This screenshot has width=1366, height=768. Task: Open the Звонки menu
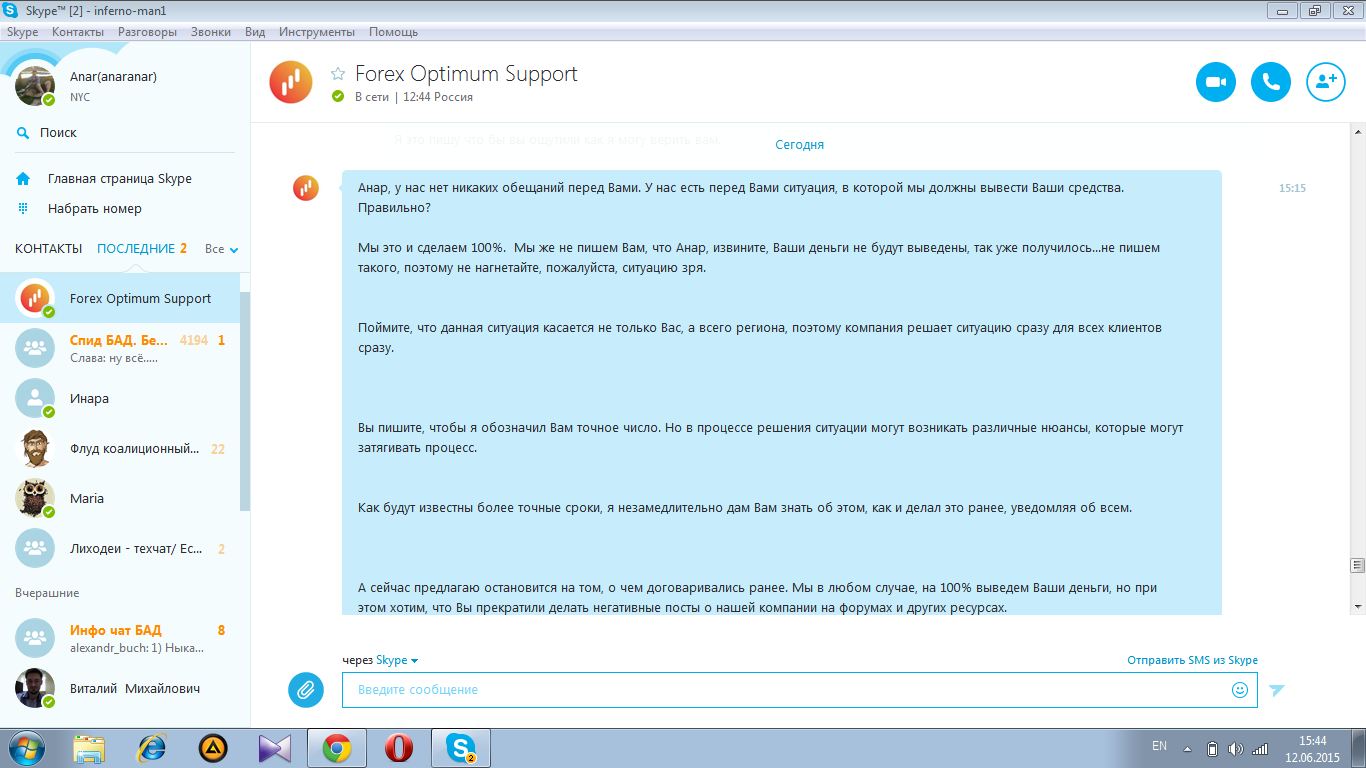(x=211, y=32)
